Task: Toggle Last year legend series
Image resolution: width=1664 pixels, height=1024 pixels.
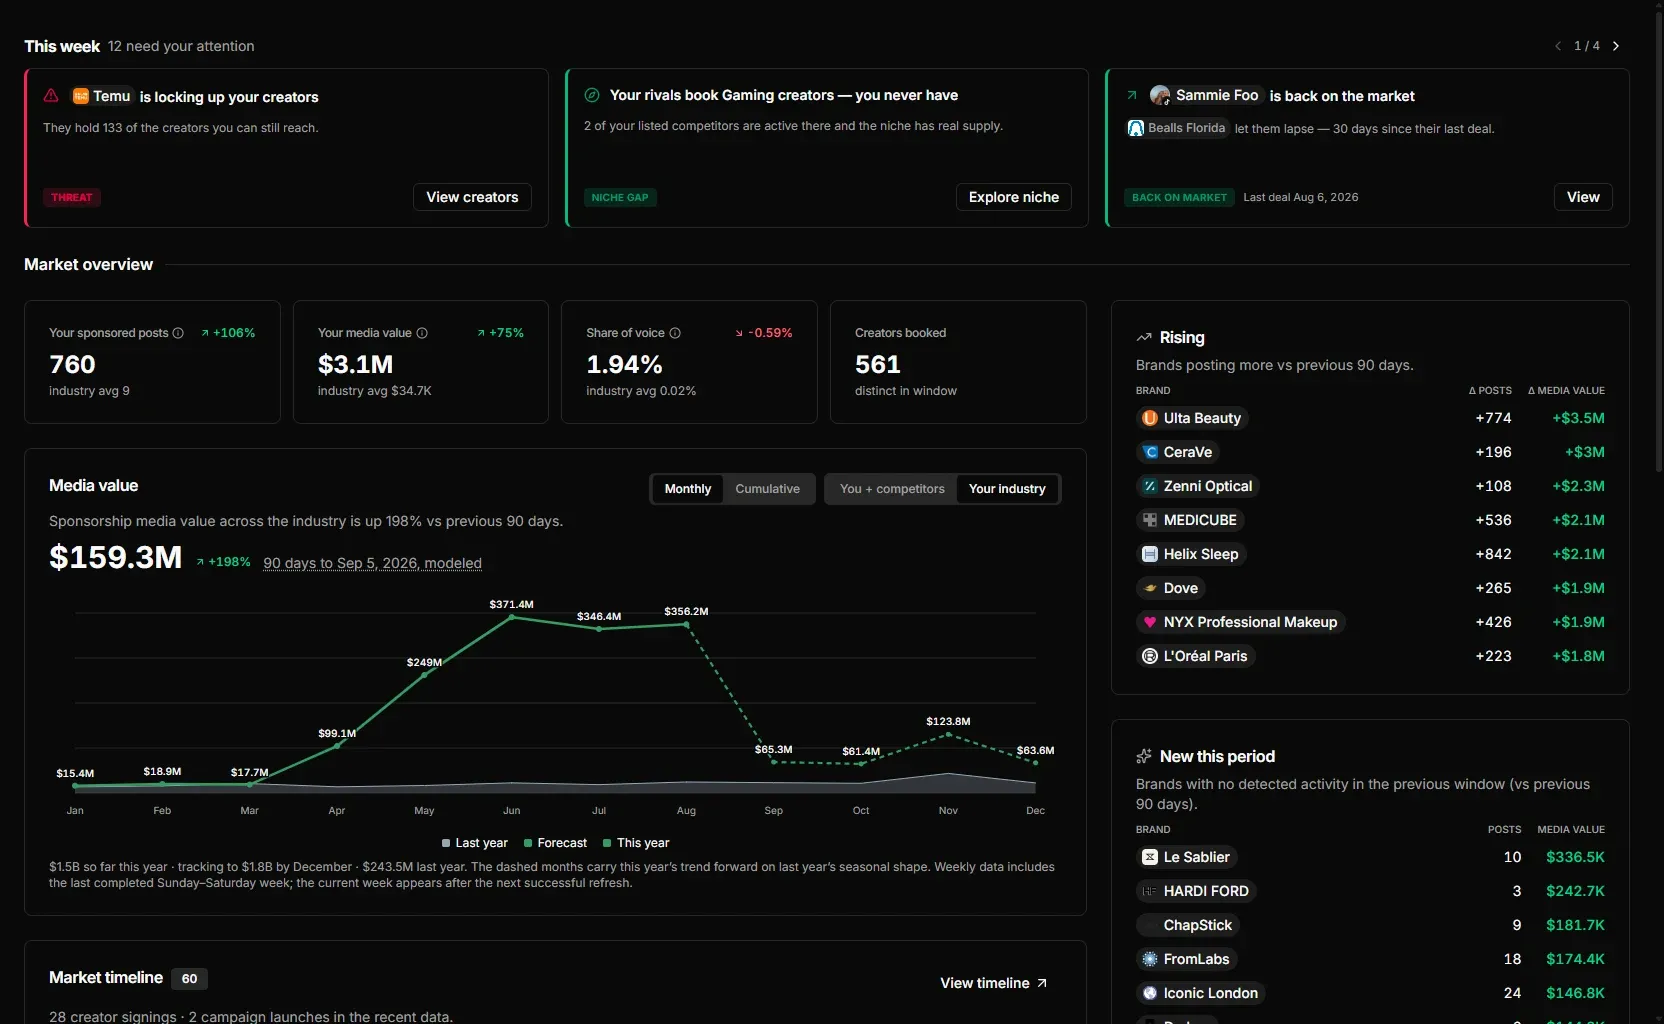Action: (x=475, y=843)
